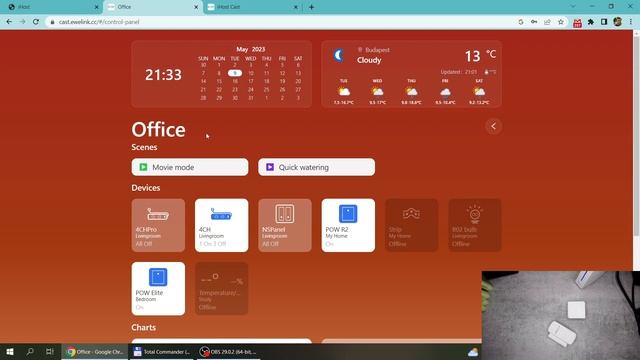Bookmark this page with the star icon
This screenshot has height=360, width=640.
click(561, 22)
